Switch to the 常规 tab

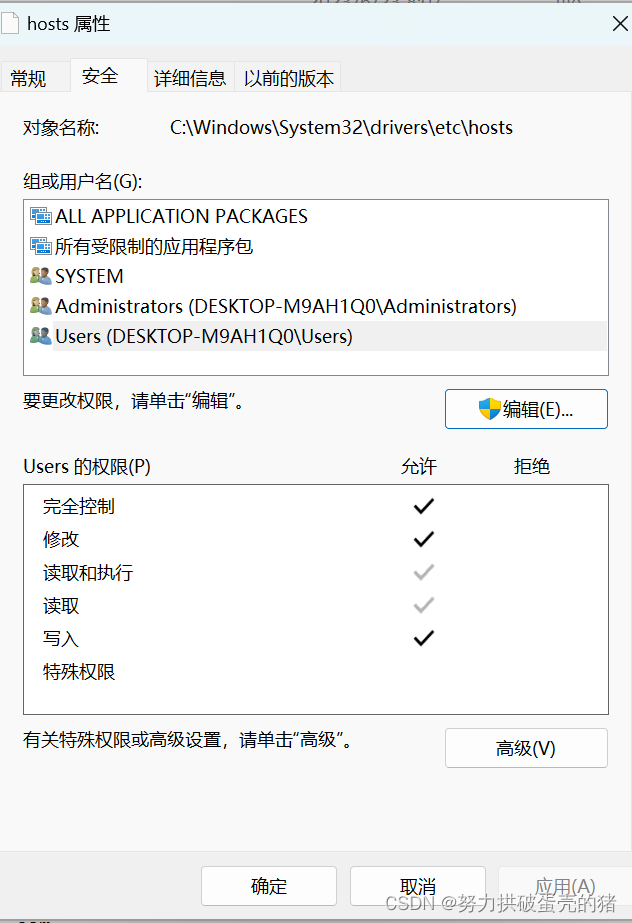click(28, 78)
